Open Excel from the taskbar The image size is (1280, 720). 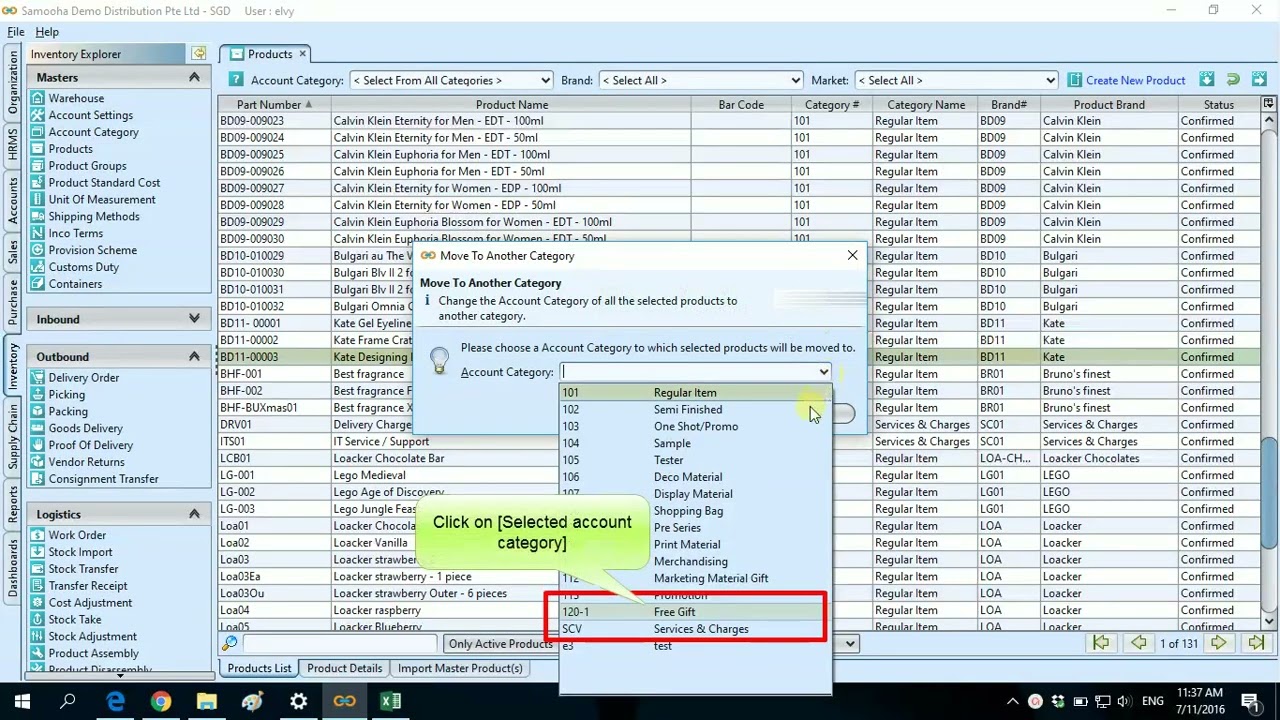[x=390, y=701]
